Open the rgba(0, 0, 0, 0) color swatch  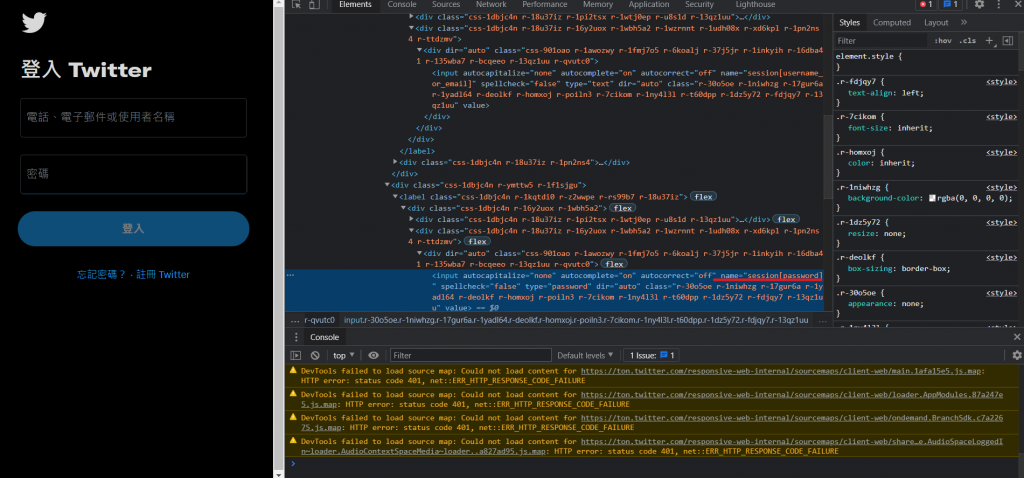tap(932, 198)
